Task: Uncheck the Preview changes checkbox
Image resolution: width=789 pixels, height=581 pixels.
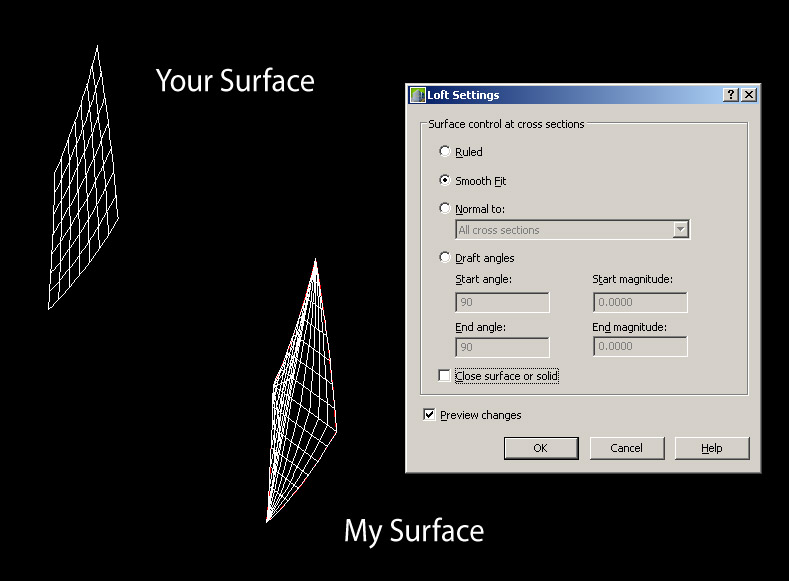Action: click(429, 414)
